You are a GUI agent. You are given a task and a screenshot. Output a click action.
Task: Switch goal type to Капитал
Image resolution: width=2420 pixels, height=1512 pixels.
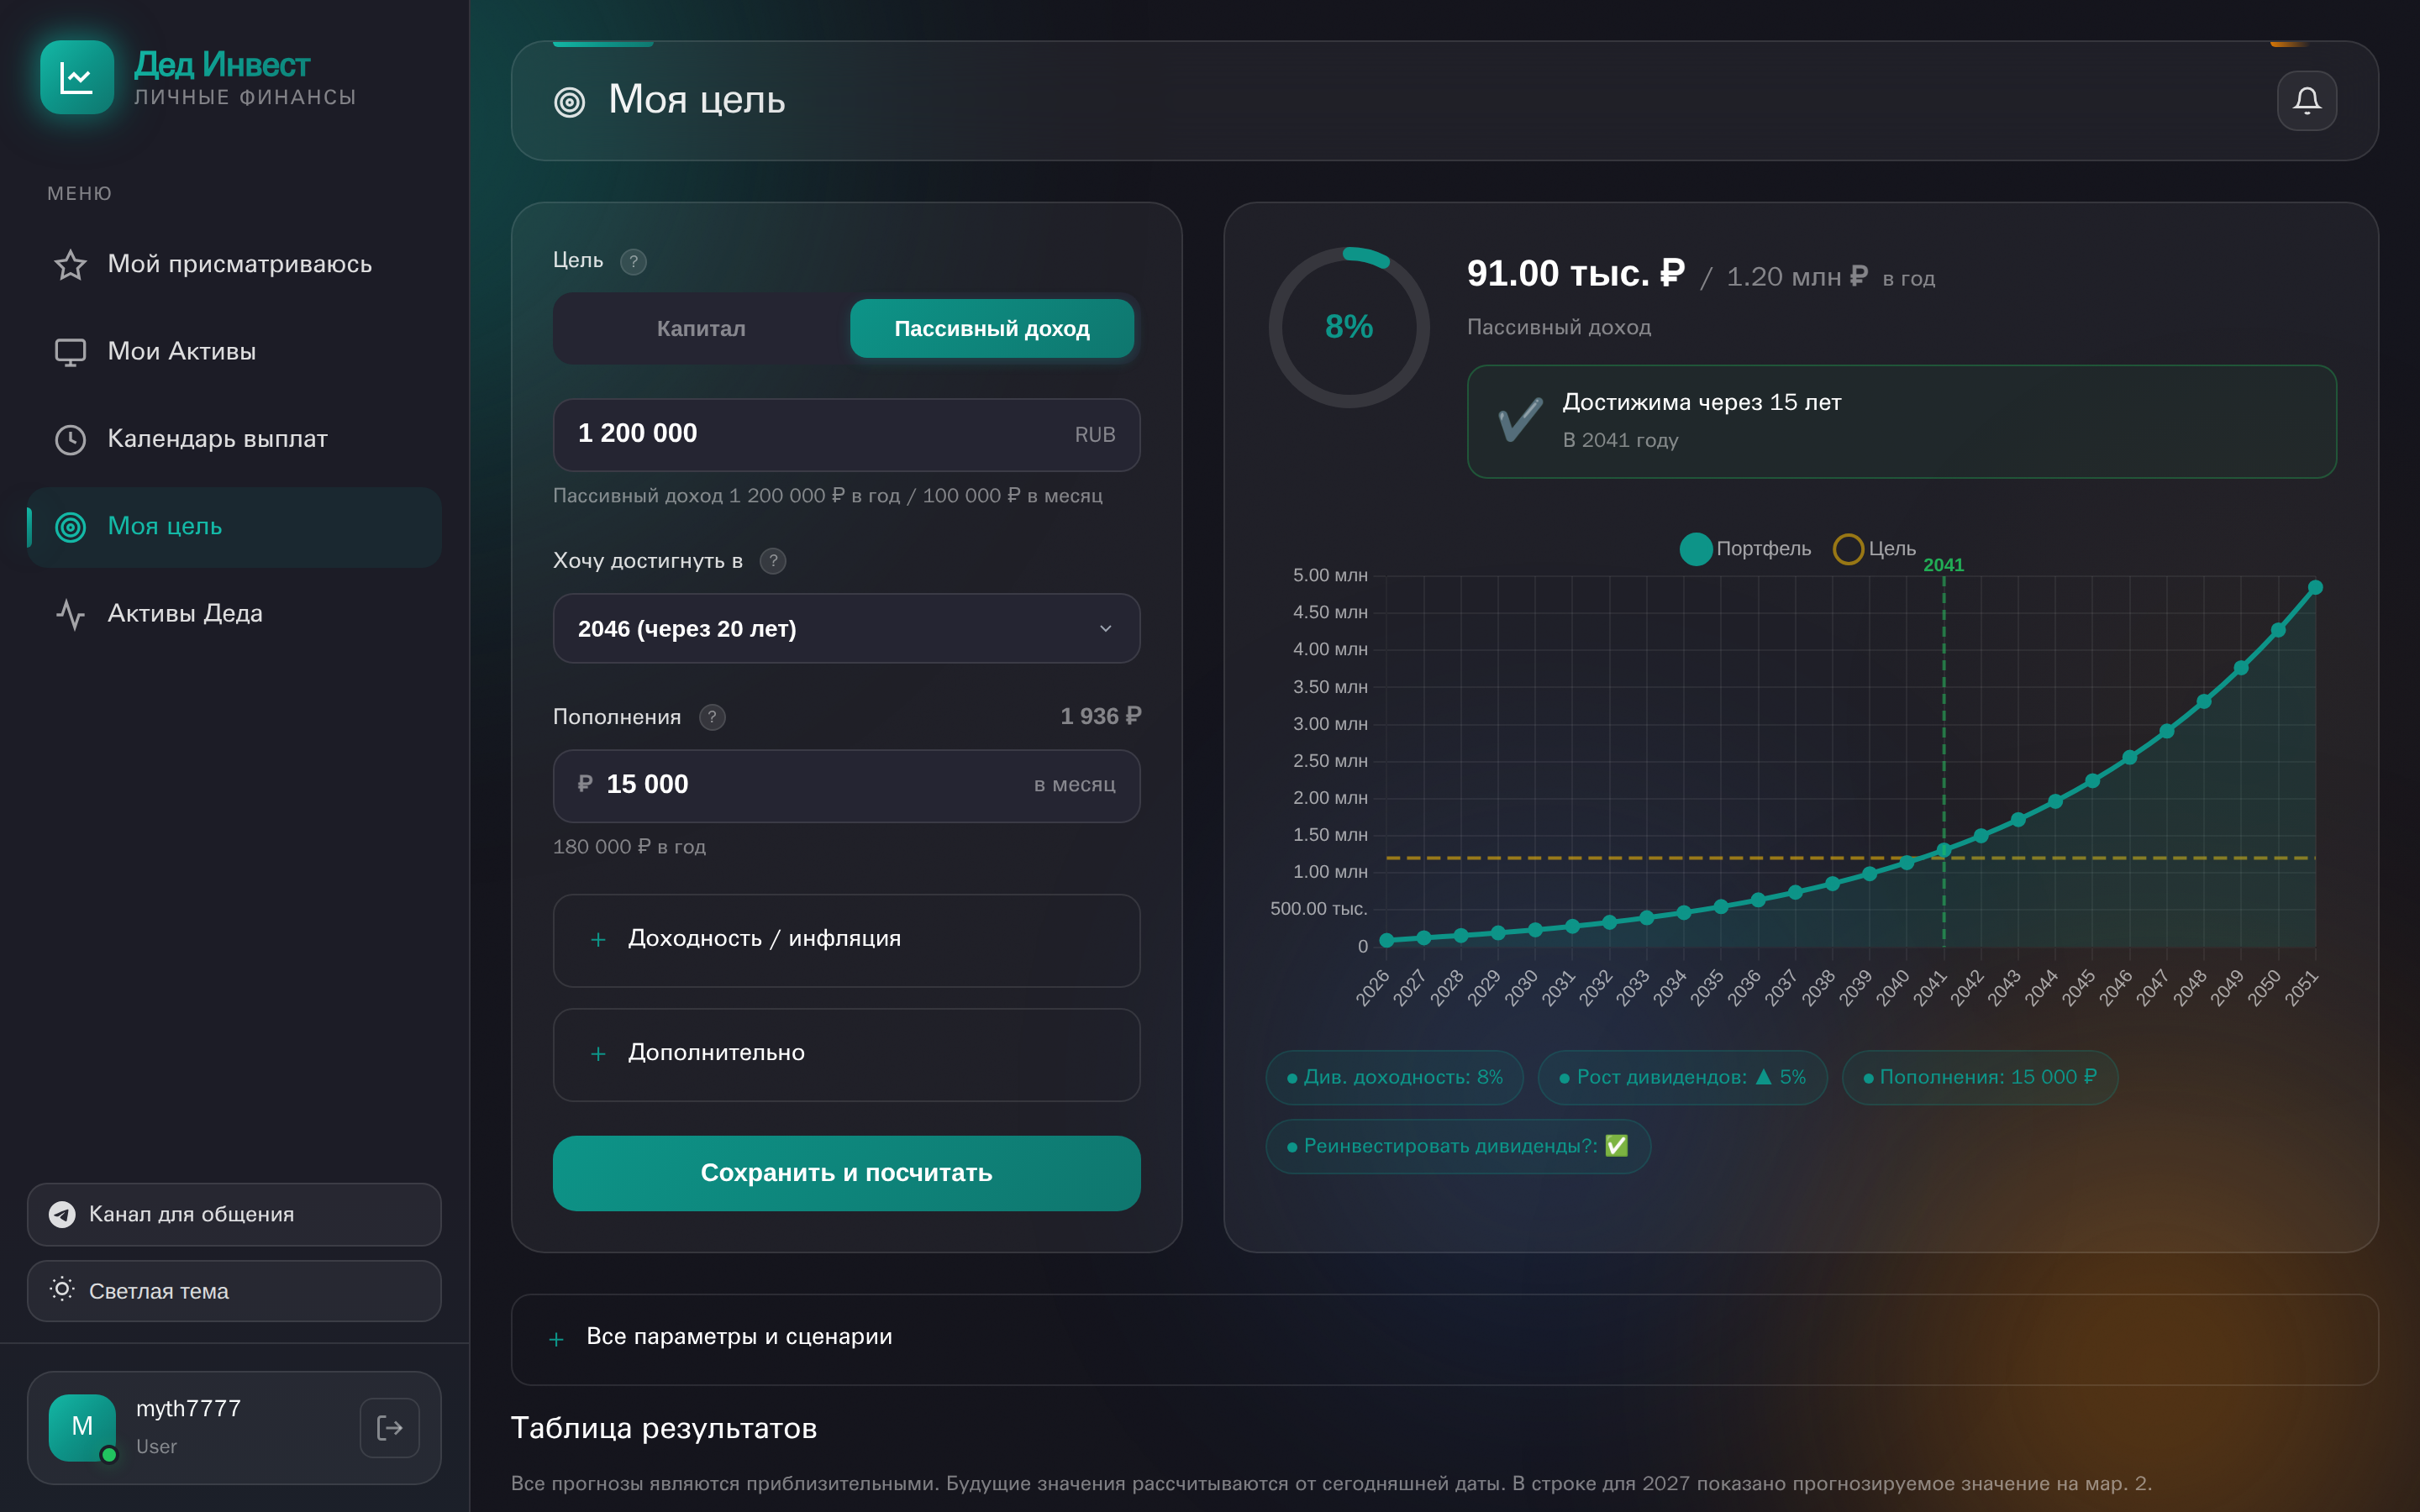pyautogui.click(x=701, y=328)
